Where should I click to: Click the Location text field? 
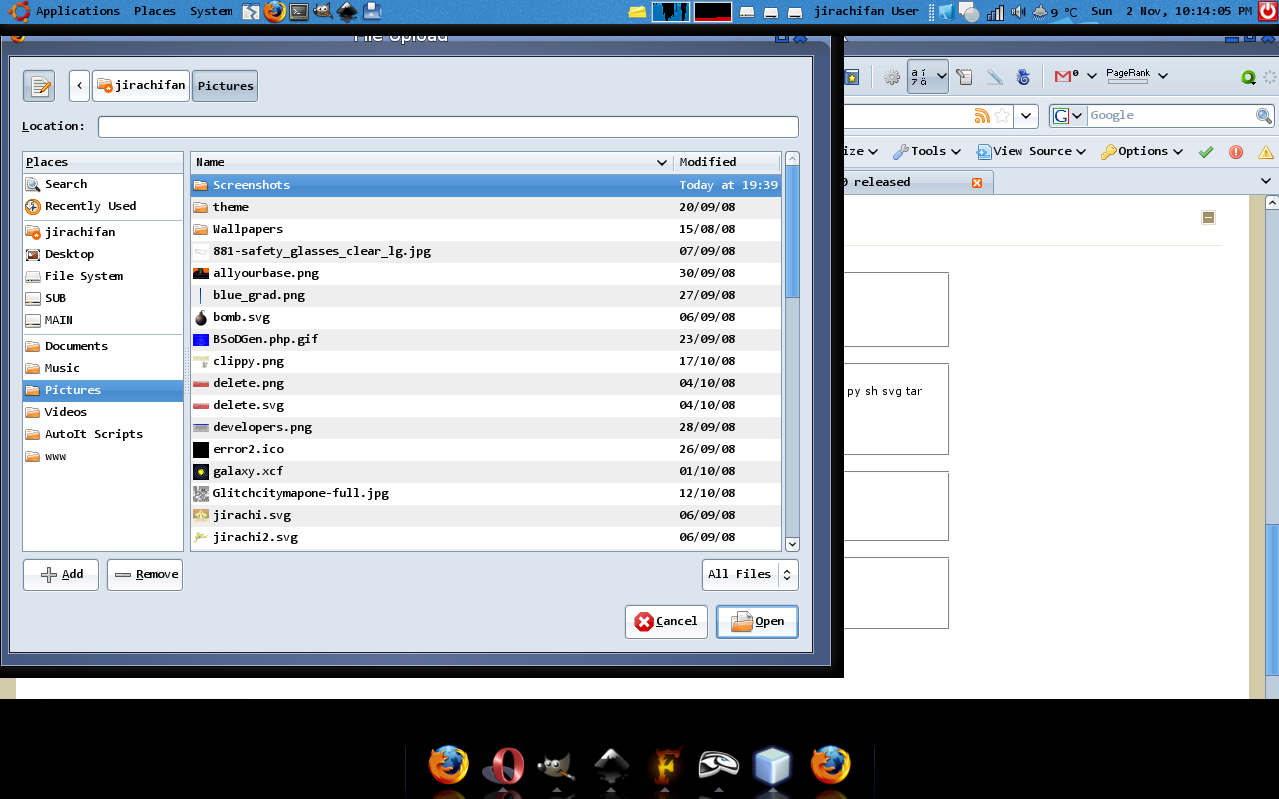(x=448, y=127)
